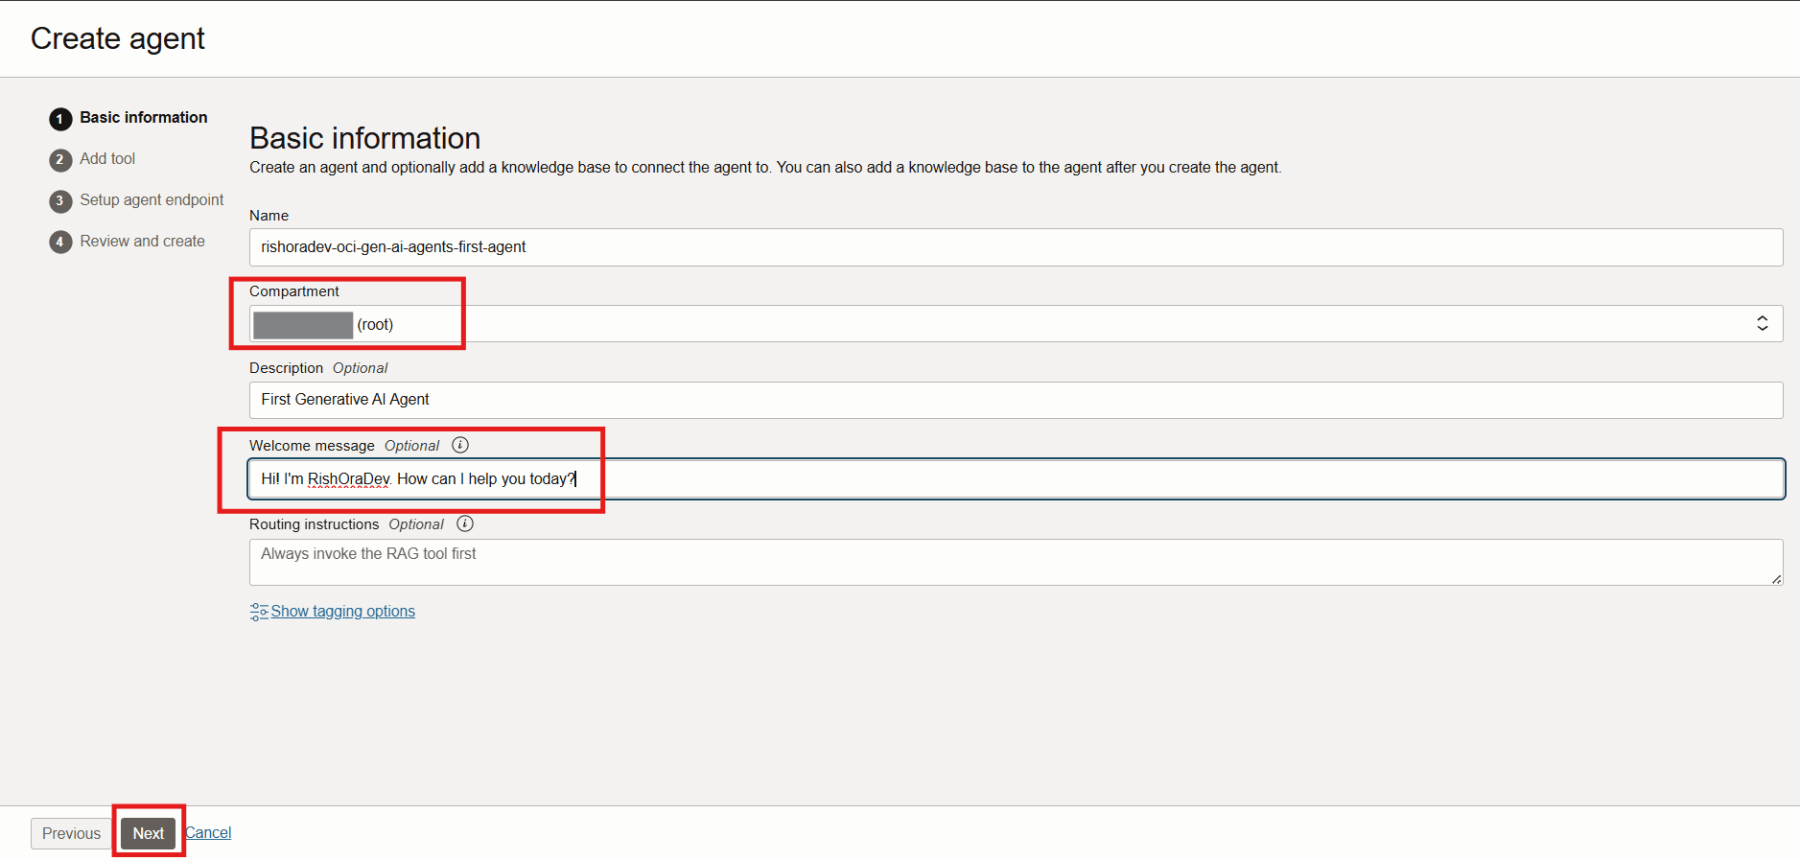
Task: Select the Compartment (root) field
Action: (1000, 324)
